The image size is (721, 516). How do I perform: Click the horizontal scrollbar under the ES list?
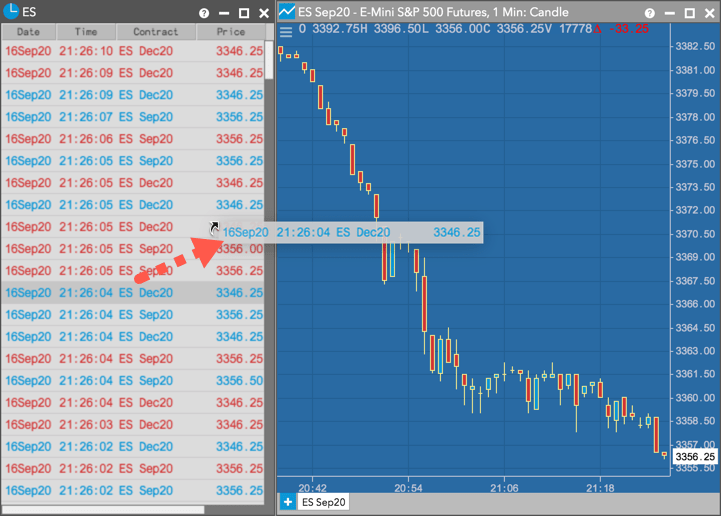pyautogui.click(x=103, y=510)
